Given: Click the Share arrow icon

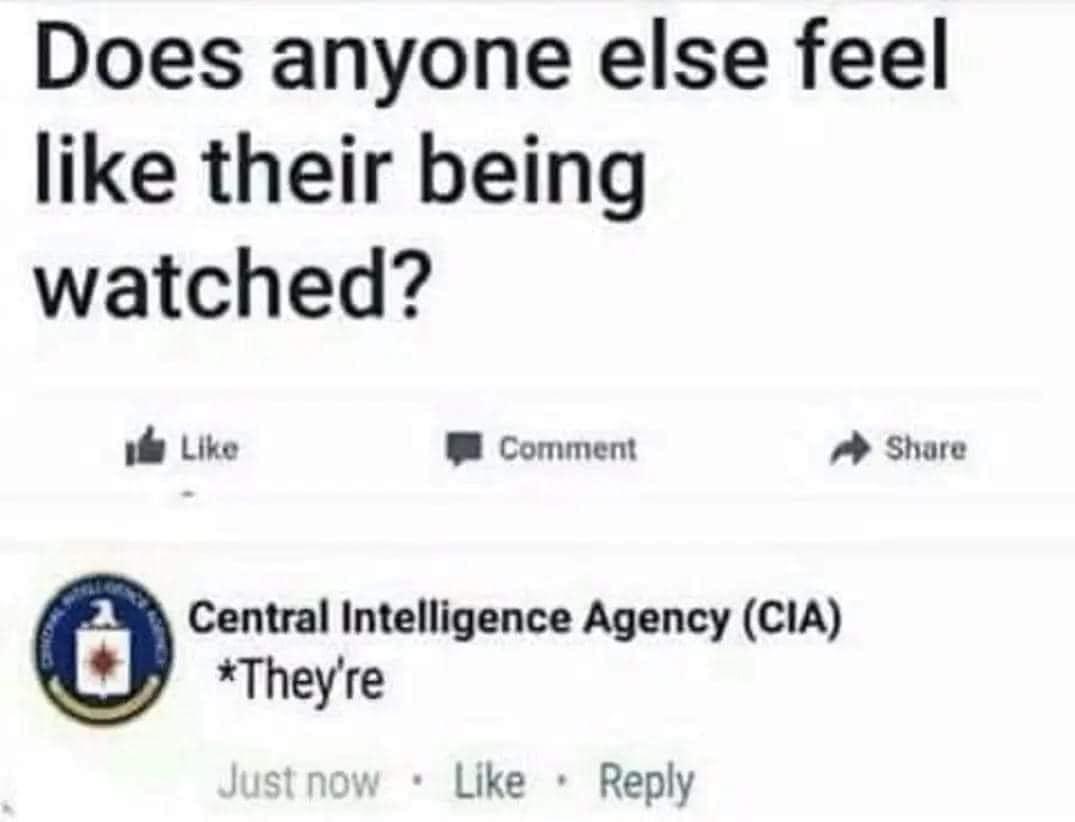Looking at the screenshot, I should pos(850,450).
